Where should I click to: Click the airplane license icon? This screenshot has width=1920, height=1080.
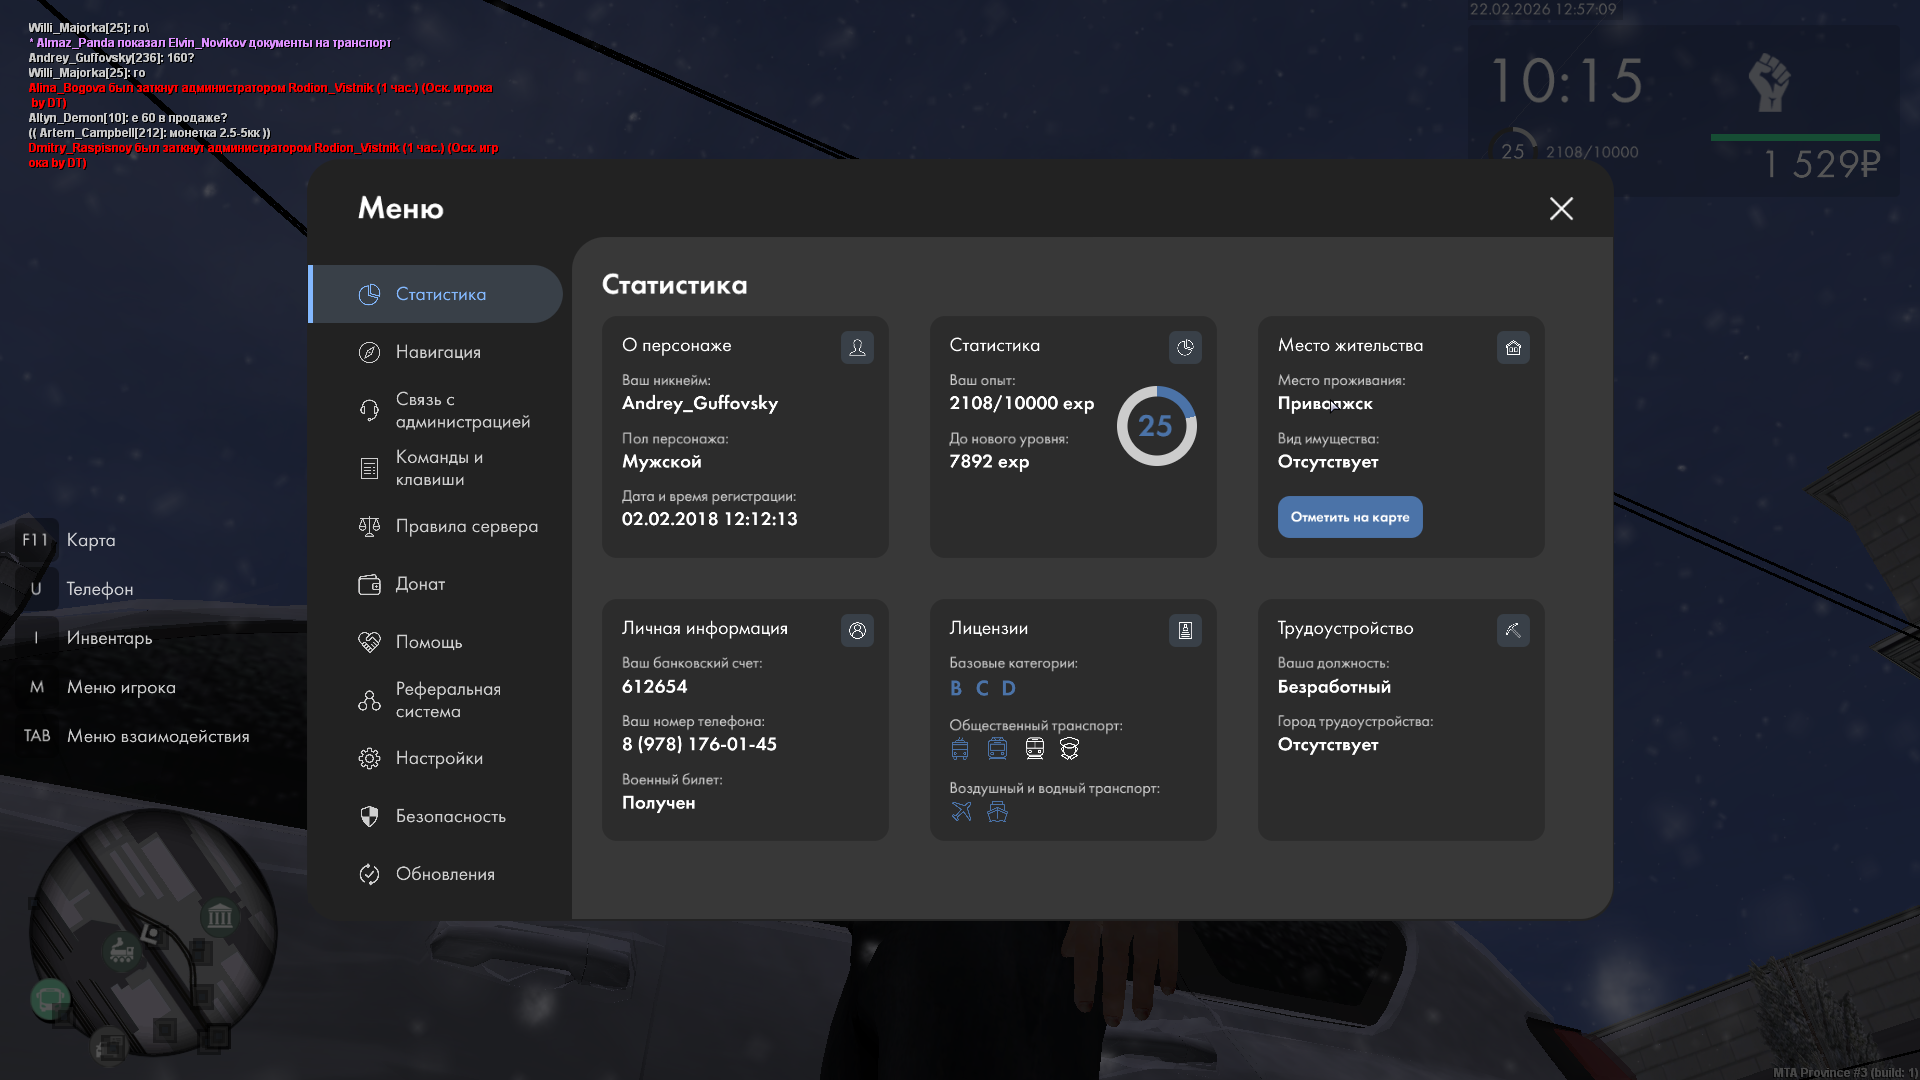(x=961, y=812)
